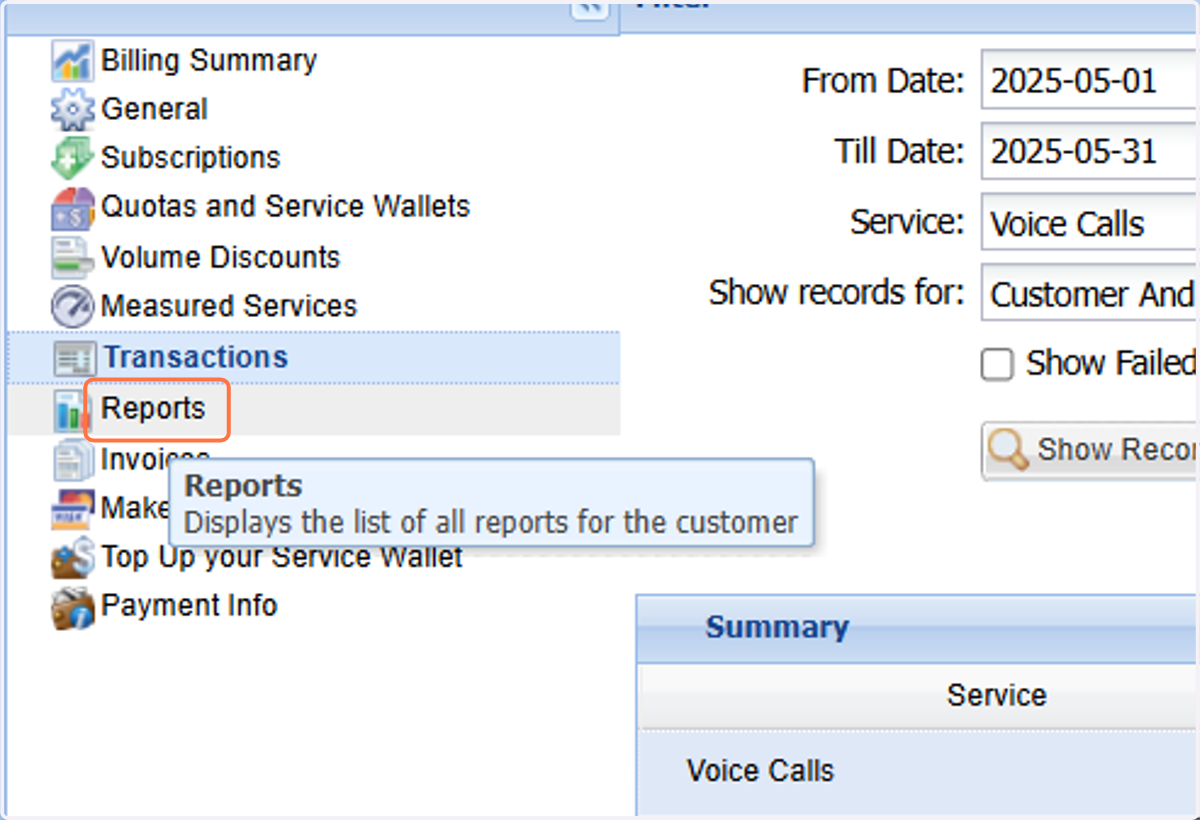This screenshot has height=820, width=1200.
Task: Click the Invoices document icon
Action: click(72, 461)
